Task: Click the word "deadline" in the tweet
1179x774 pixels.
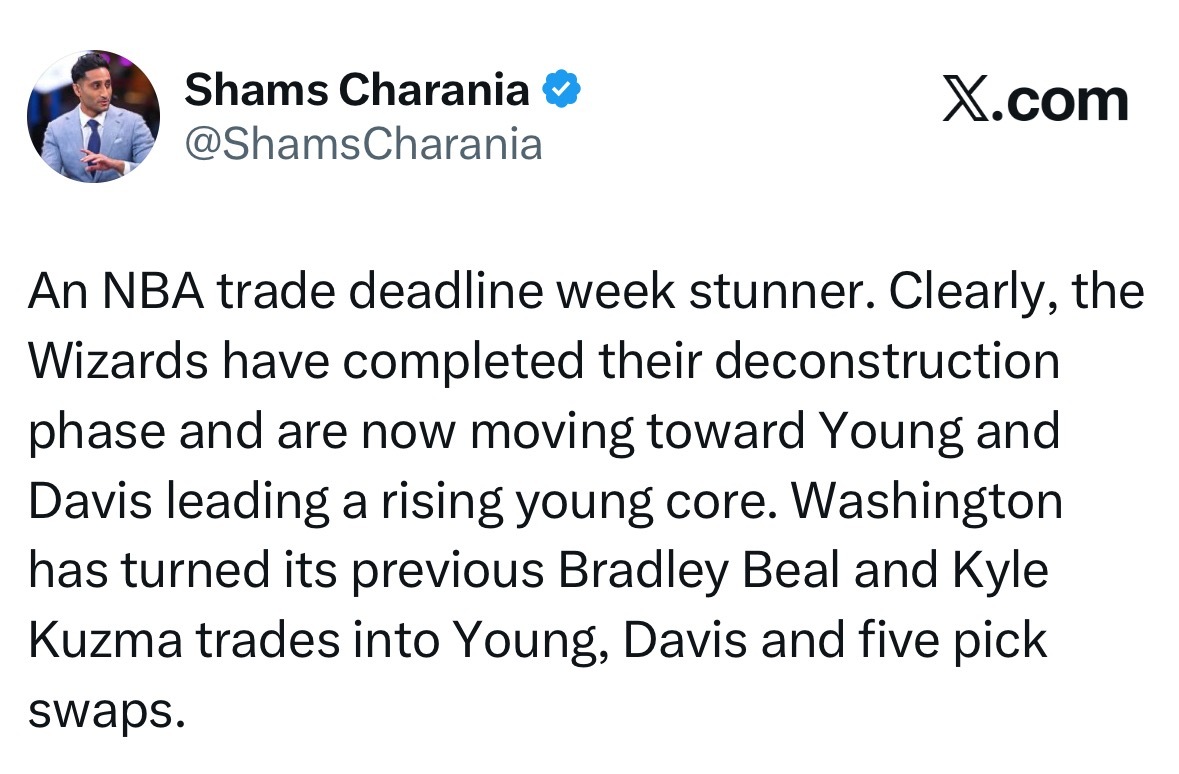Action: [x=446, y=291]
